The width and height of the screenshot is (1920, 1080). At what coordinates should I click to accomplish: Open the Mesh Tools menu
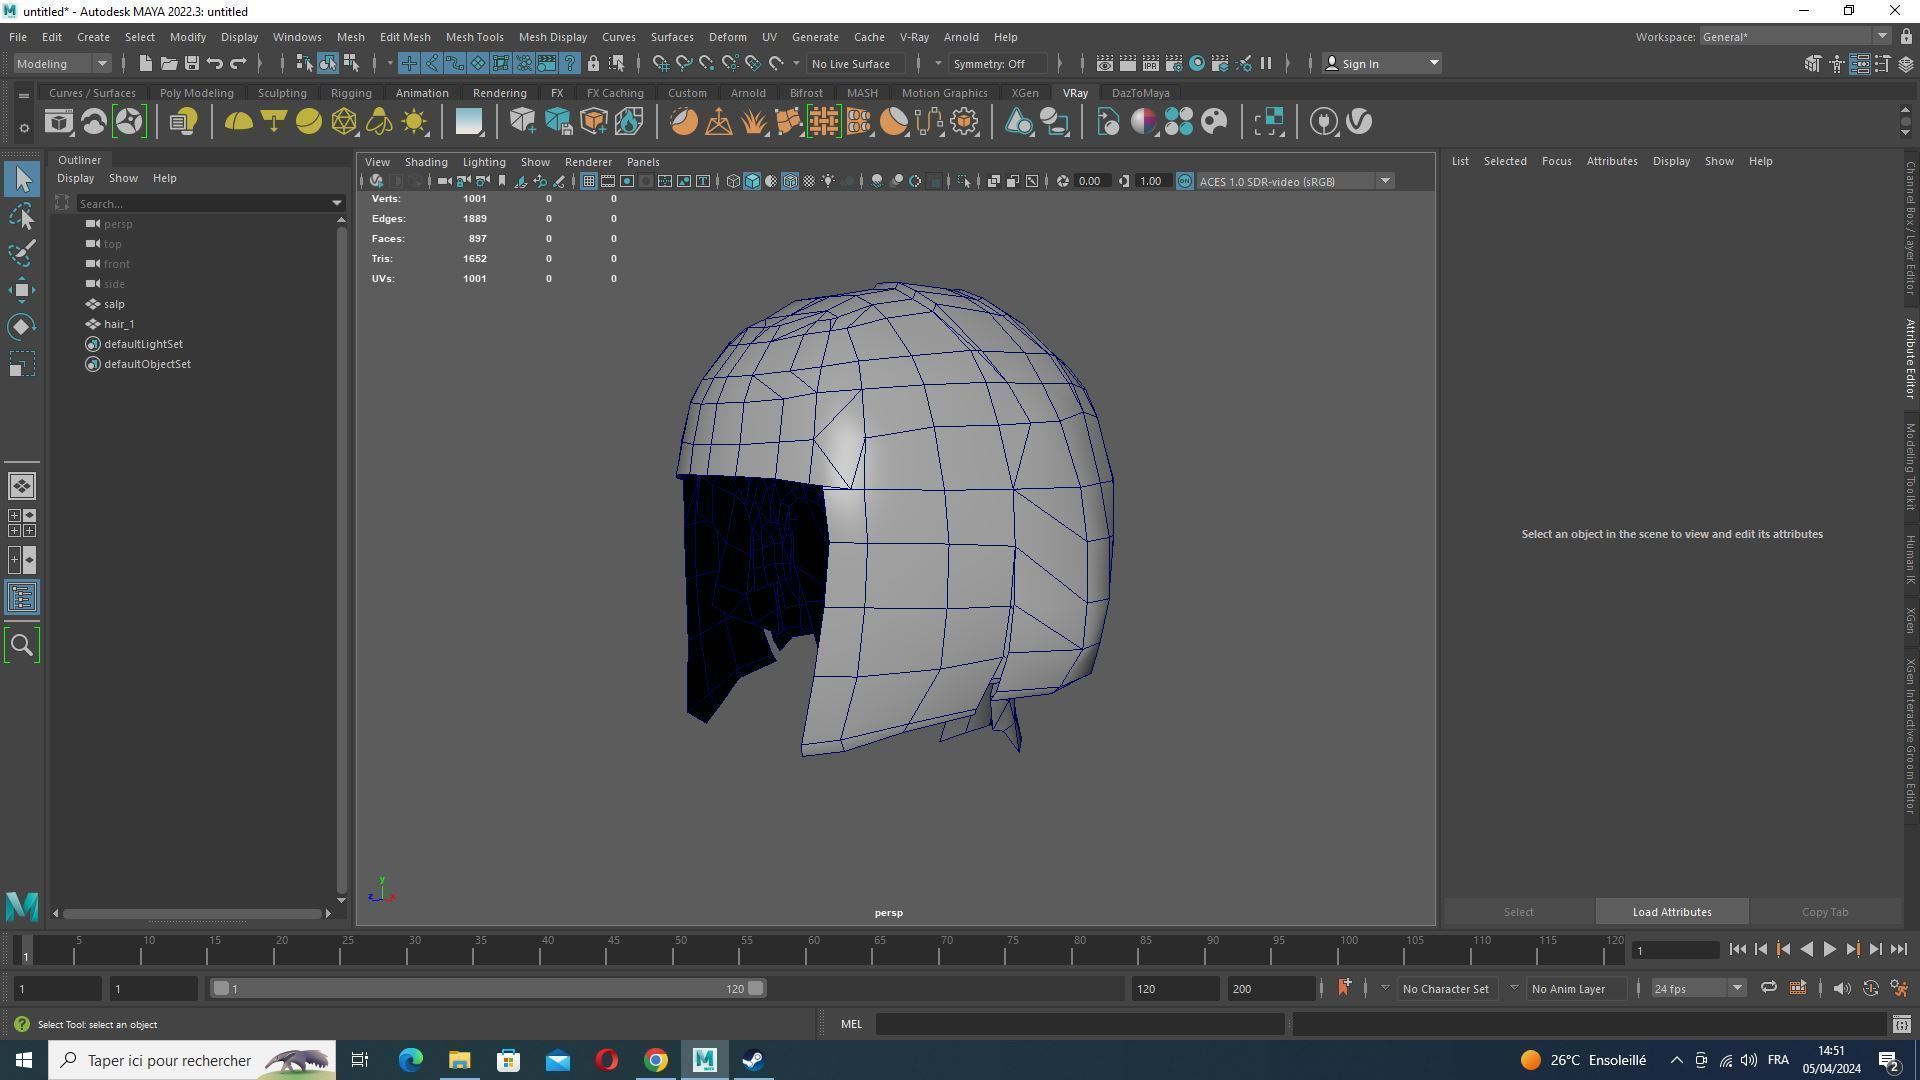click(474, 37)
